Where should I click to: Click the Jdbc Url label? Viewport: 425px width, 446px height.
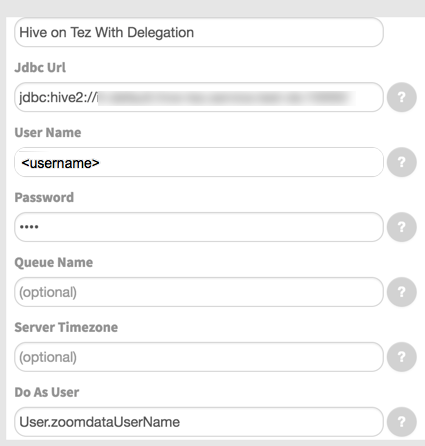click(x=40, y=68)
